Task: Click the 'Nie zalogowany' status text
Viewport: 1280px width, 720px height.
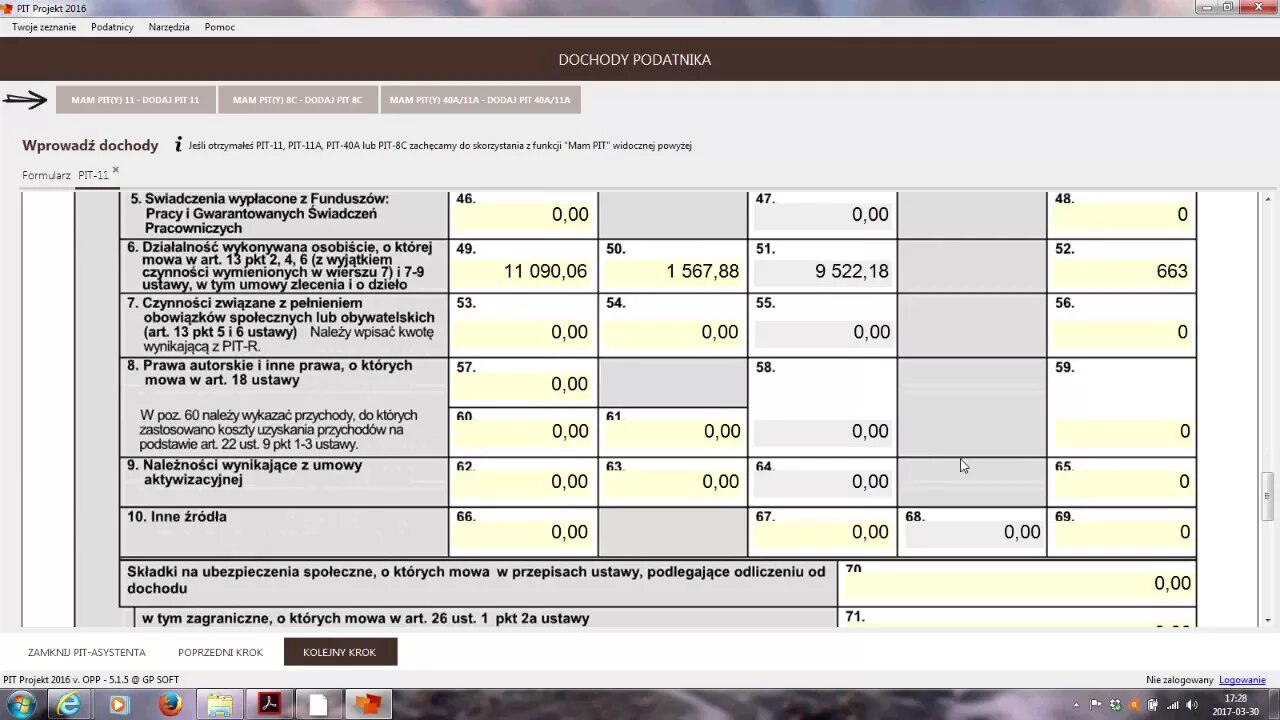Action: click(x=1180, y=680)
